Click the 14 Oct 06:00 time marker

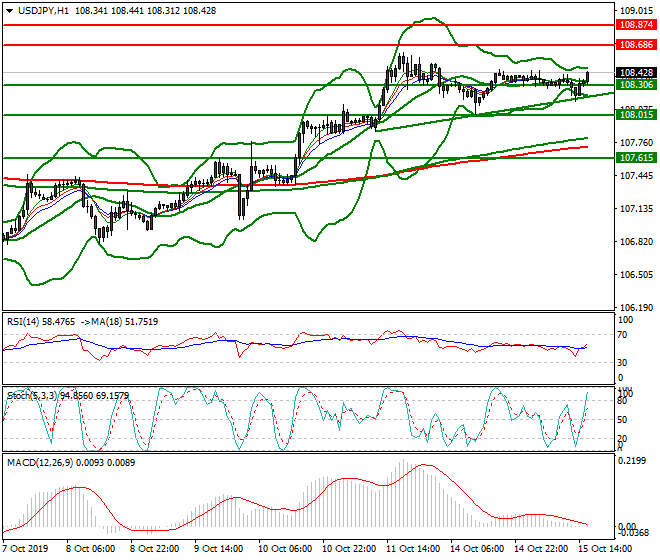477,549
